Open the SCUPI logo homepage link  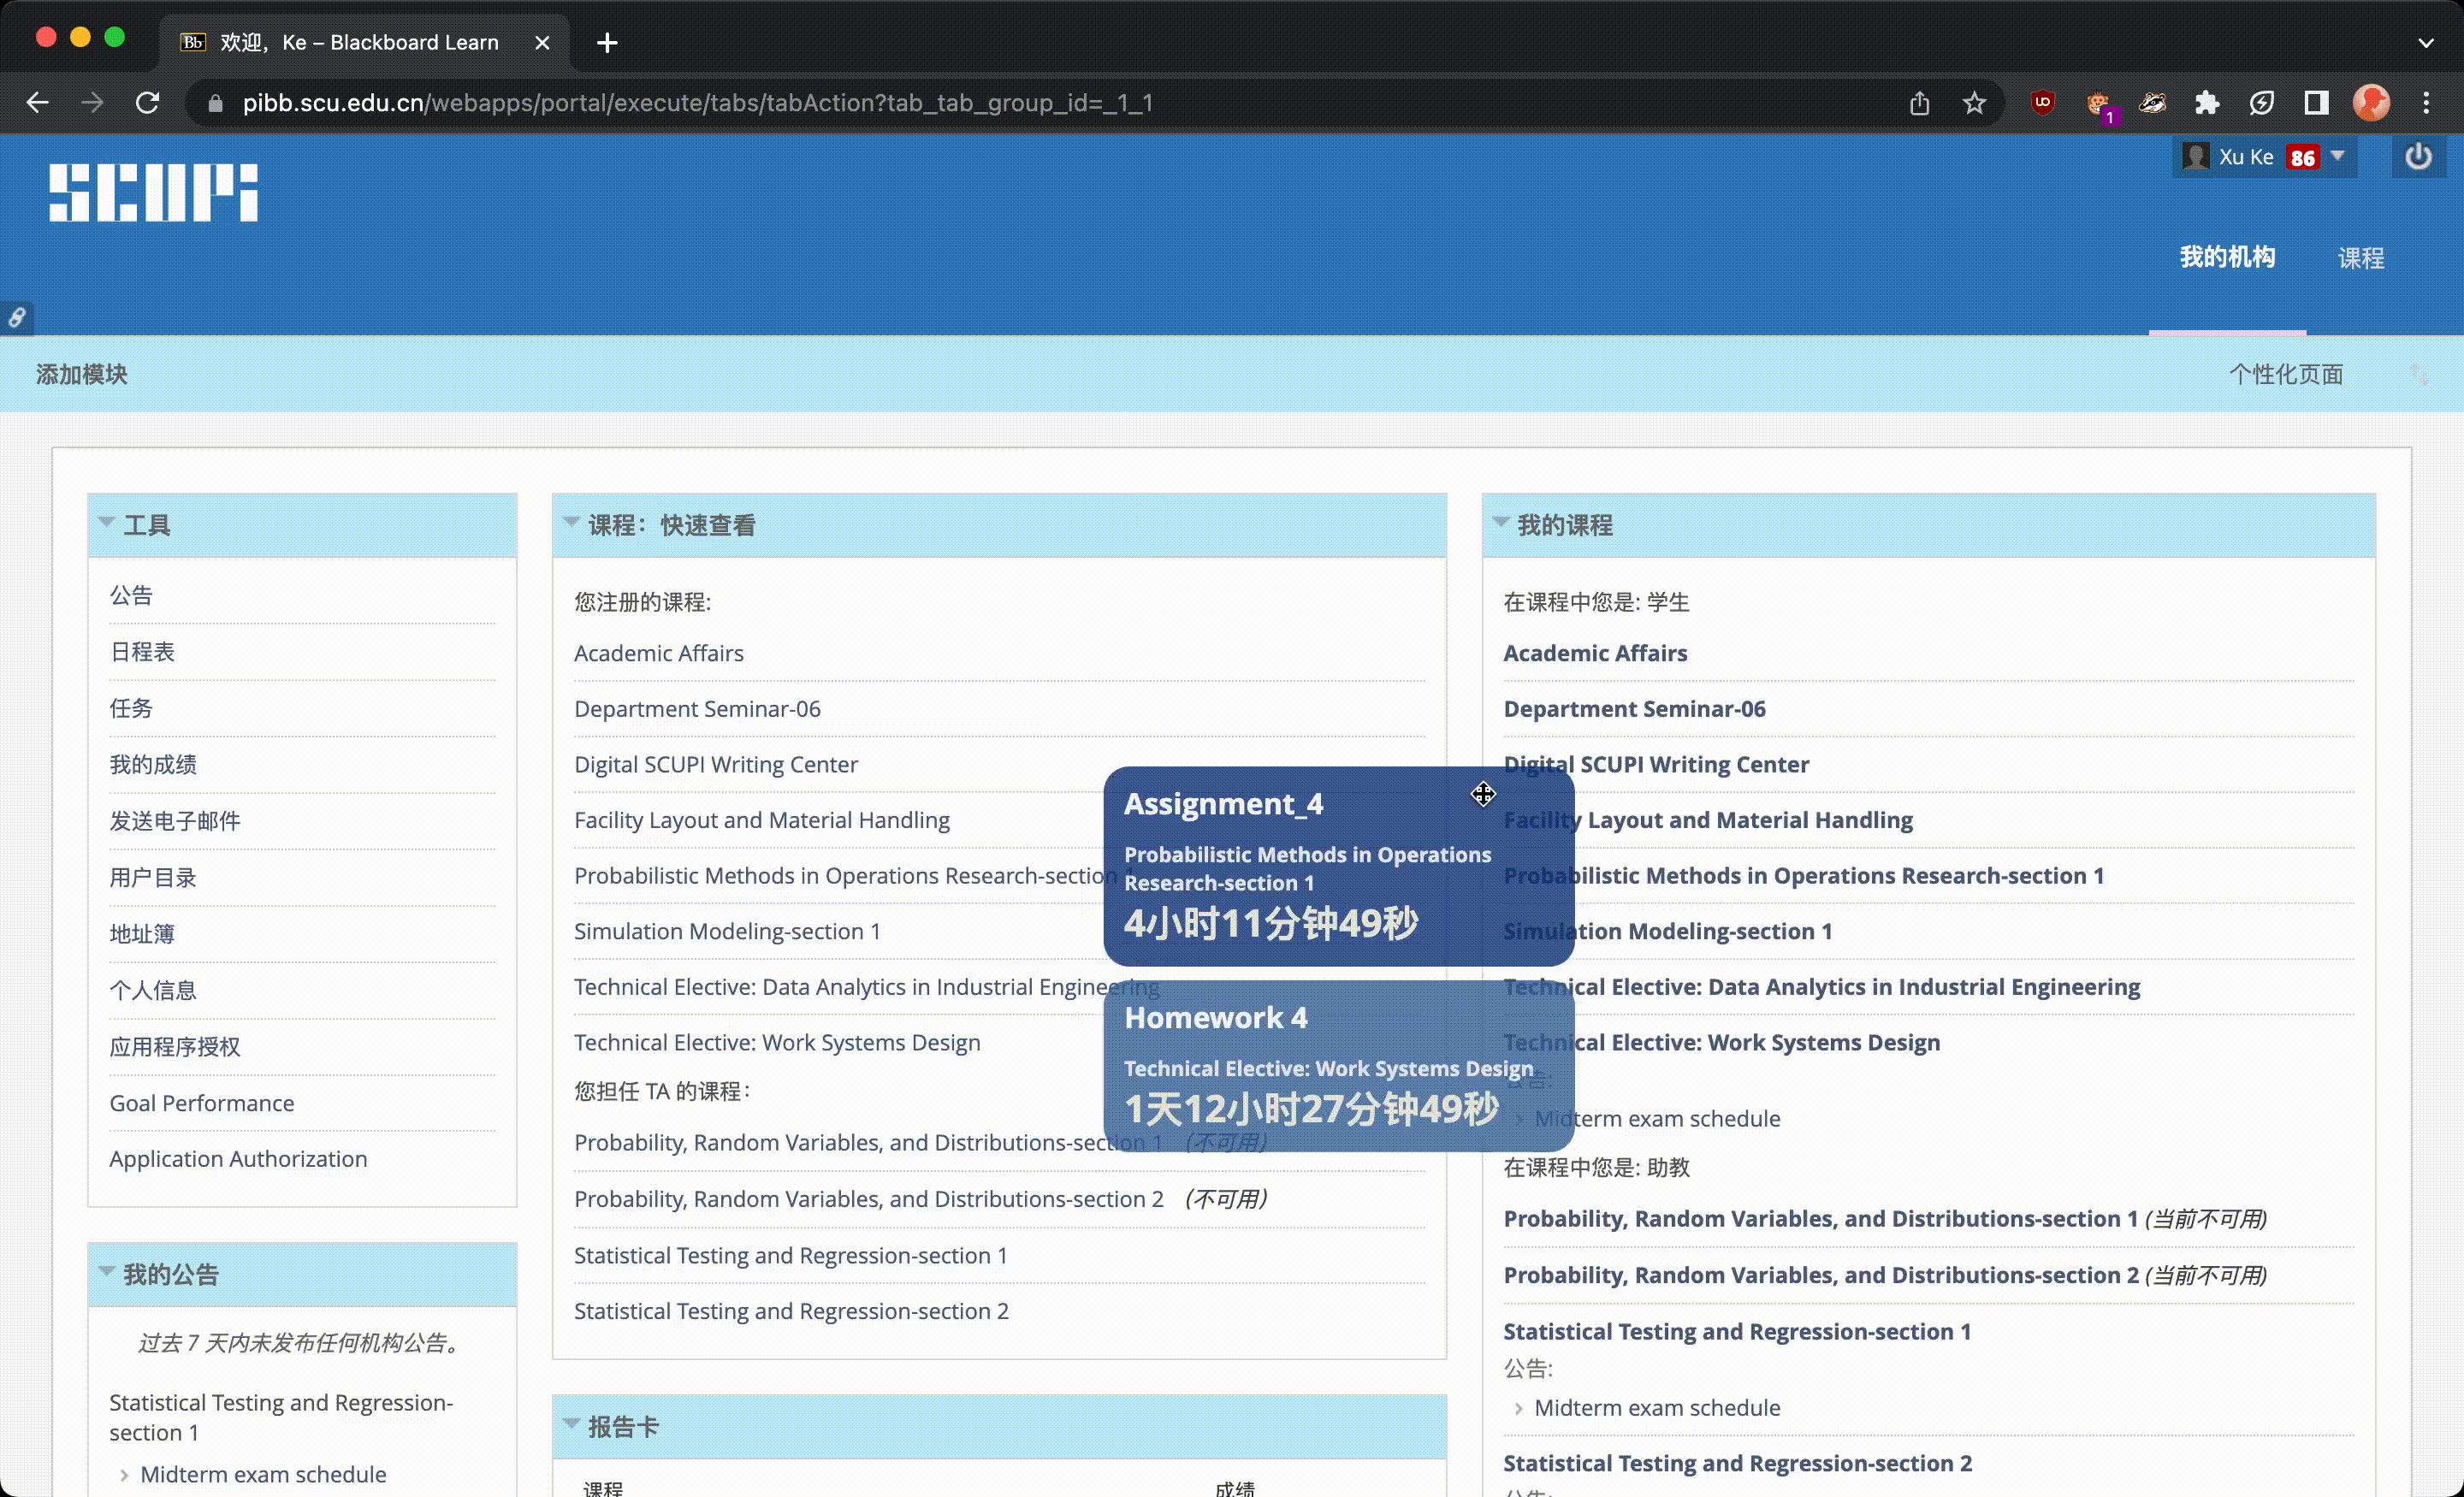click(152, 192)
